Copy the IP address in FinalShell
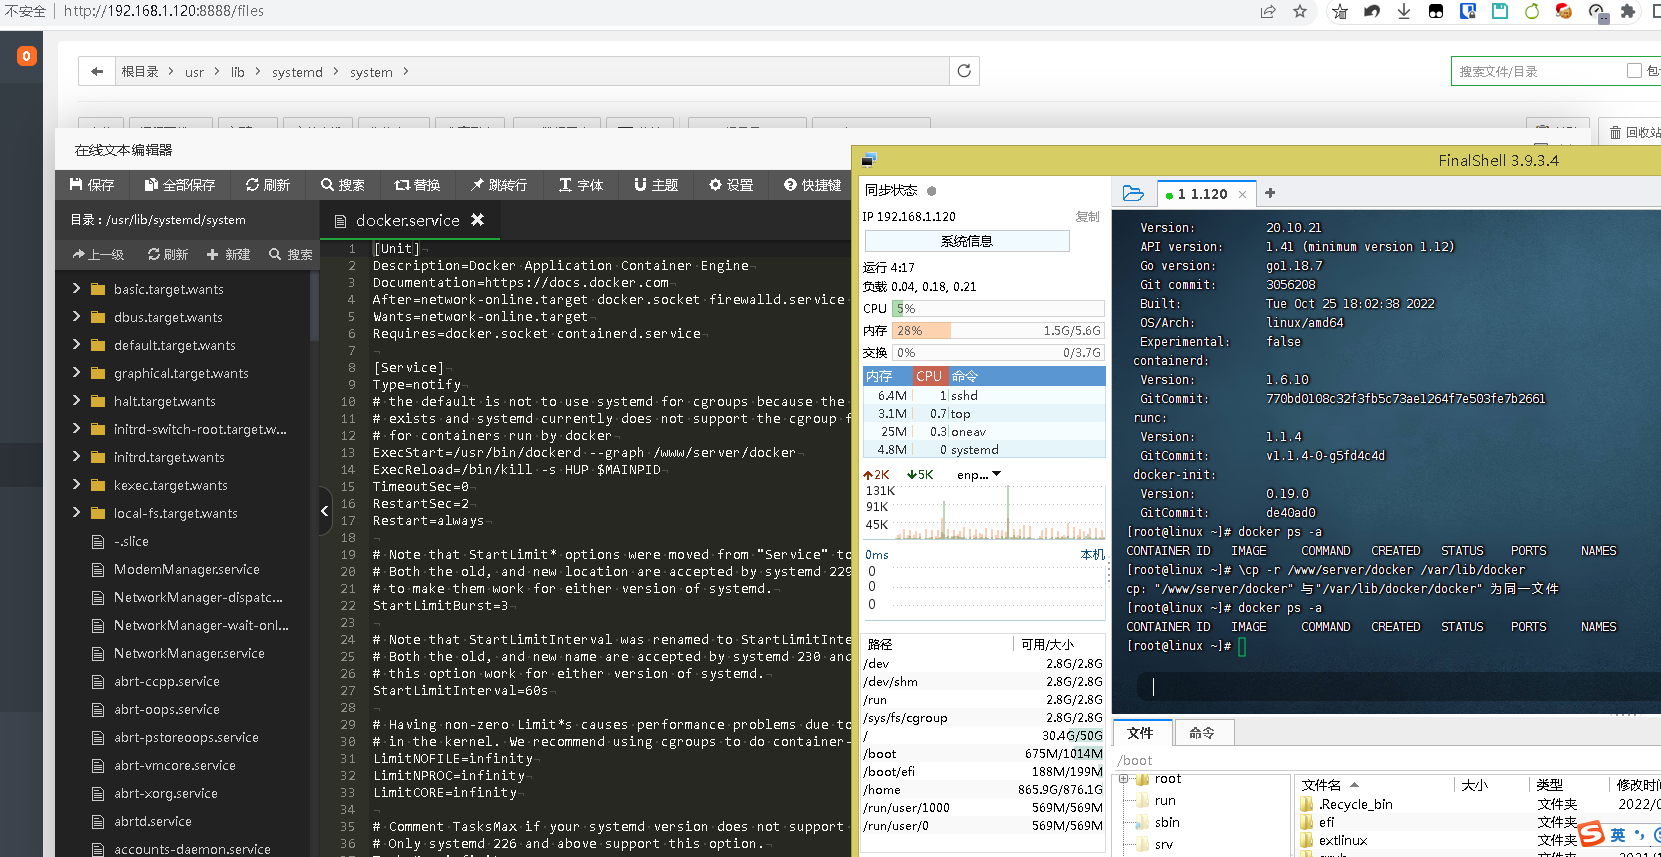The image size is (1661, 857). [1087, 216]
